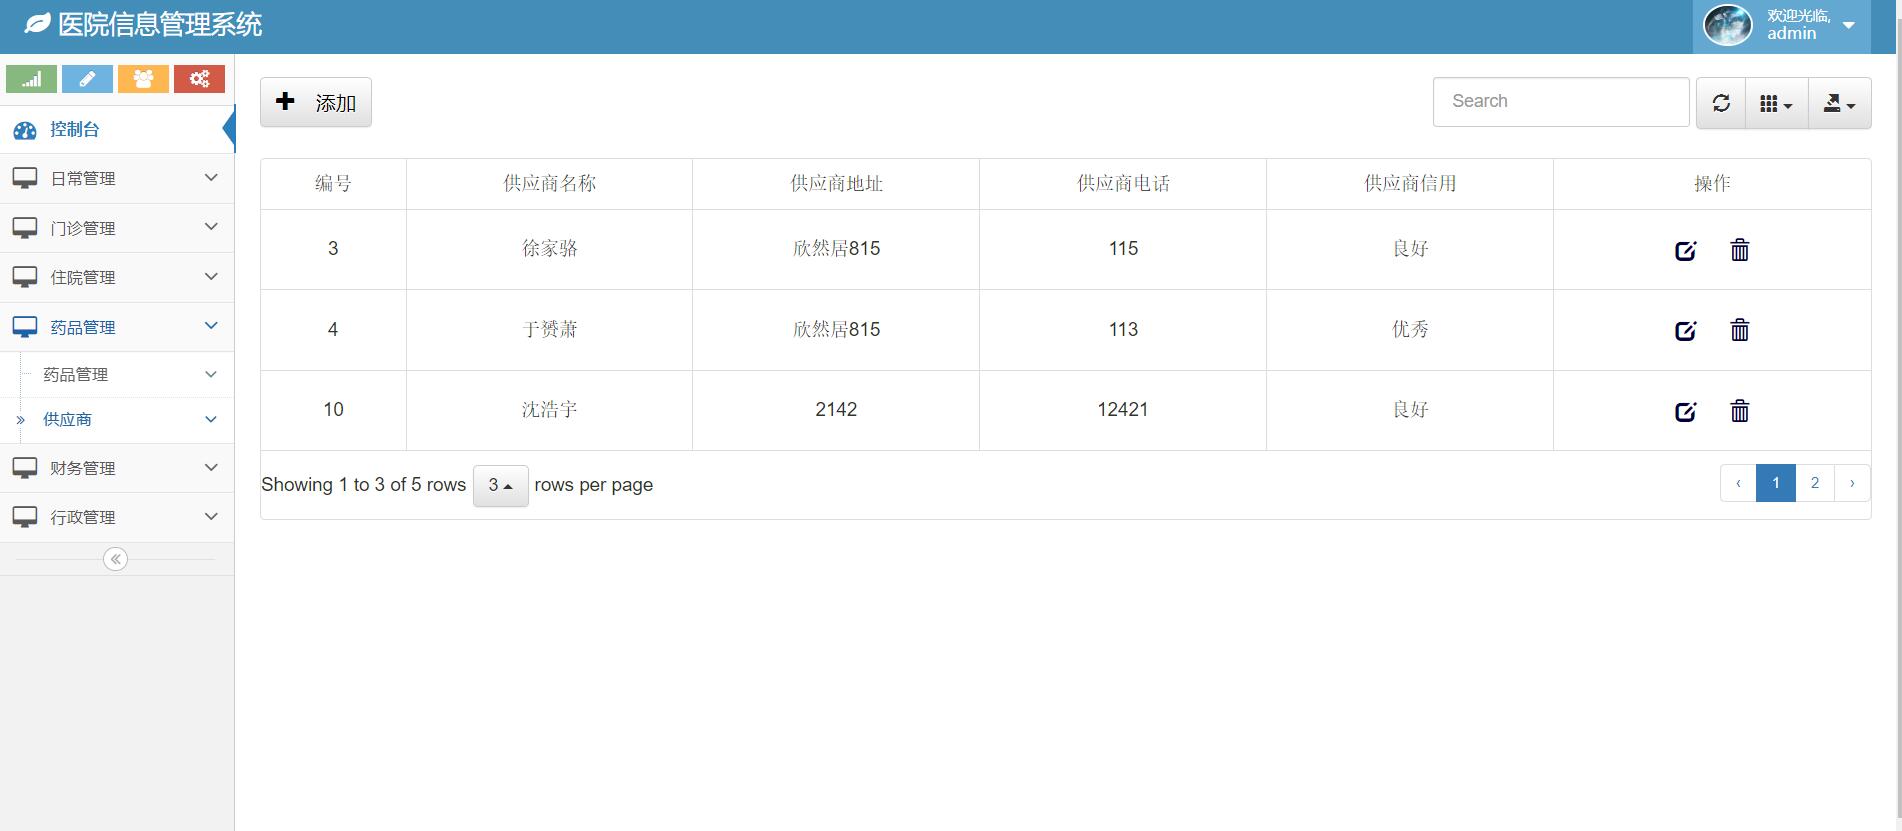Click the red gears shortcut button
This screenshot has width=1902, height=831.
point(199,79)
